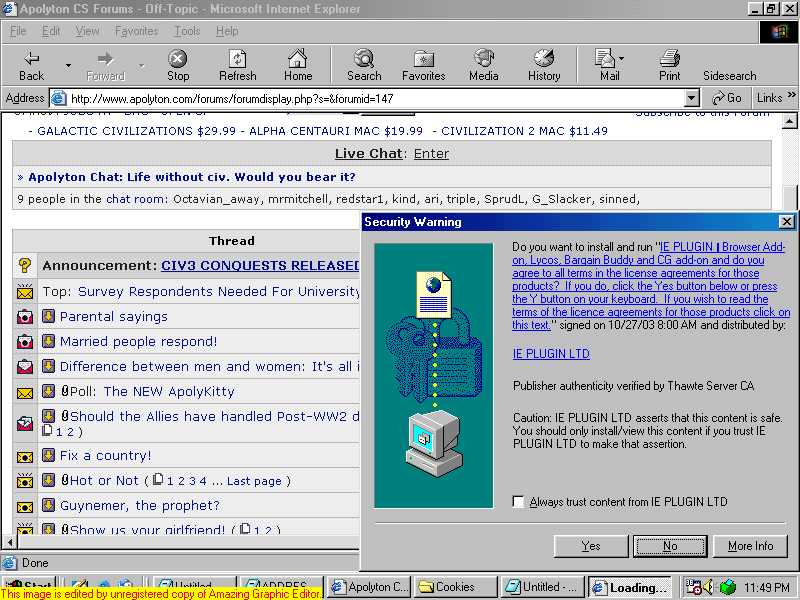Click No in the Security Warning
800x600 pixels.
pyautogui.click(x=670, y=546)
